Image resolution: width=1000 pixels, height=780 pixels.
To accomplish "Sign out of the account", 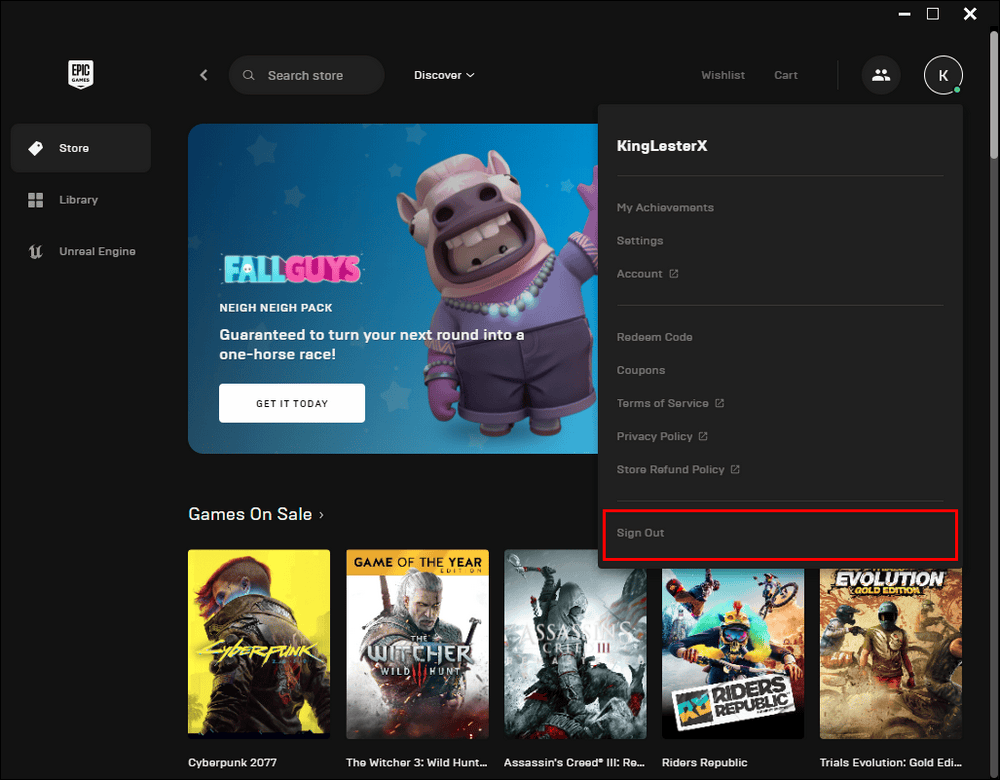I will (x=640, y=532).
